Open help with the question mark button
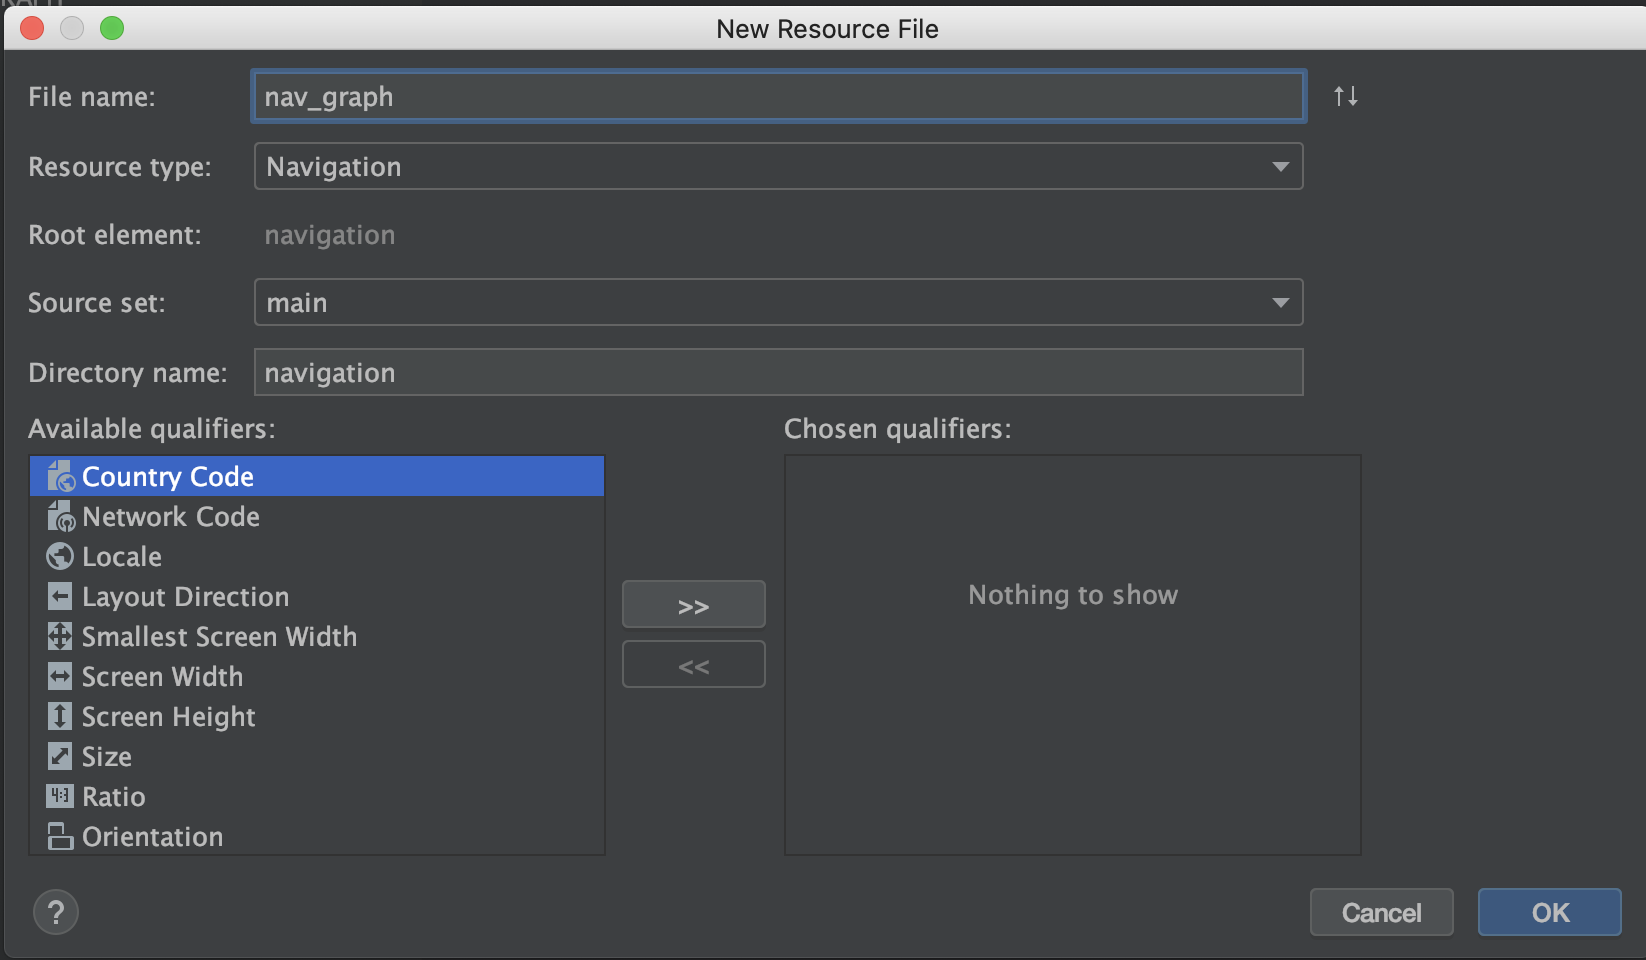This screenshot has width=1646, height=960. click(56, 912)
